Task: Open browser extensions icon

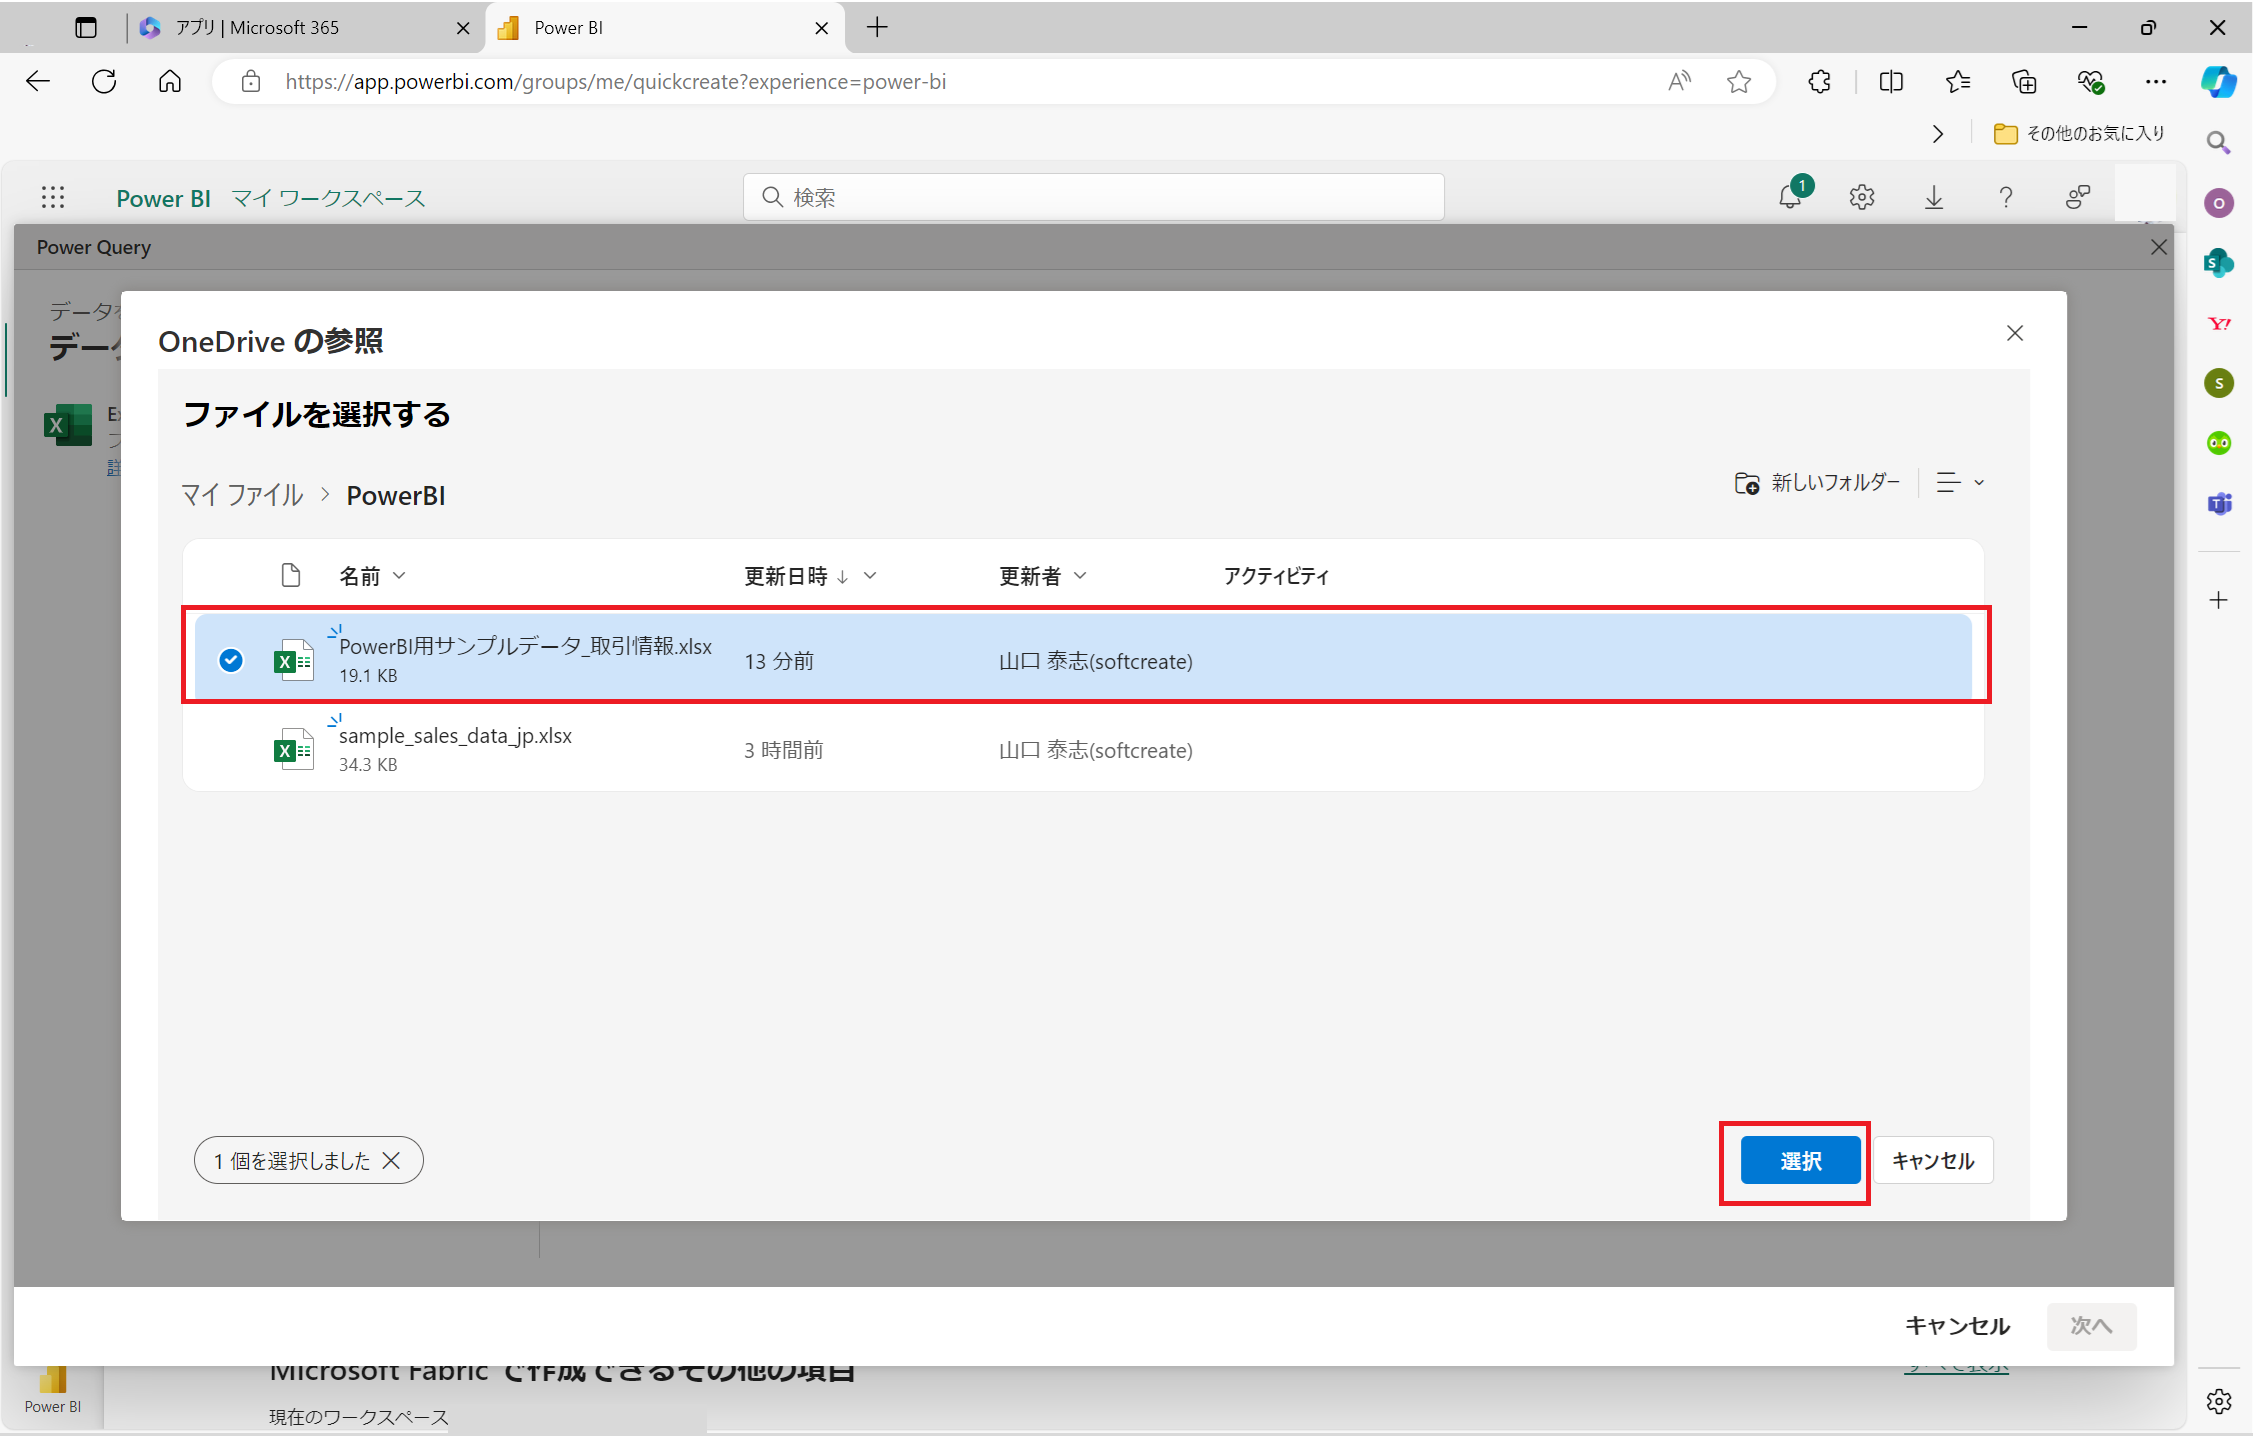Action: click(1820, 82)
